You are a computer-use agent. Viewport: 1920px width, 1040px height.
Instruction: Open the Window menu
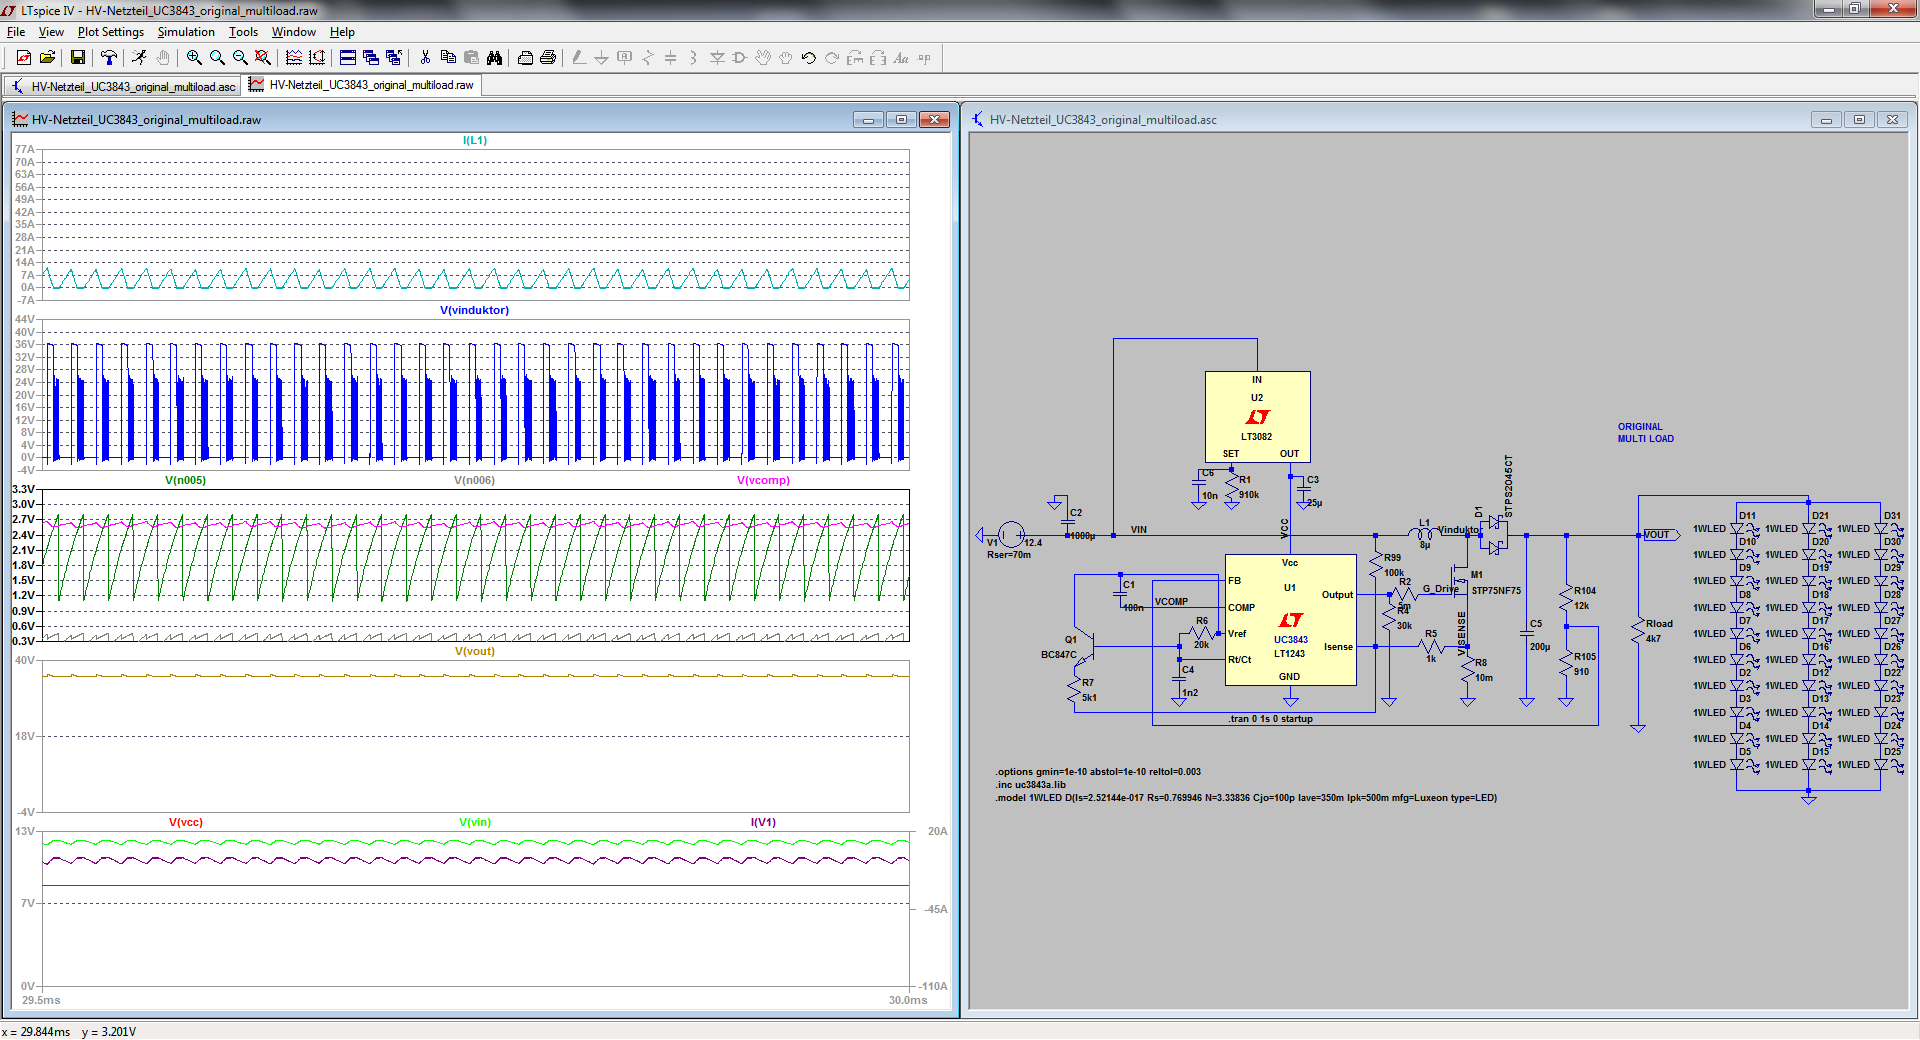tap(294, 32)
